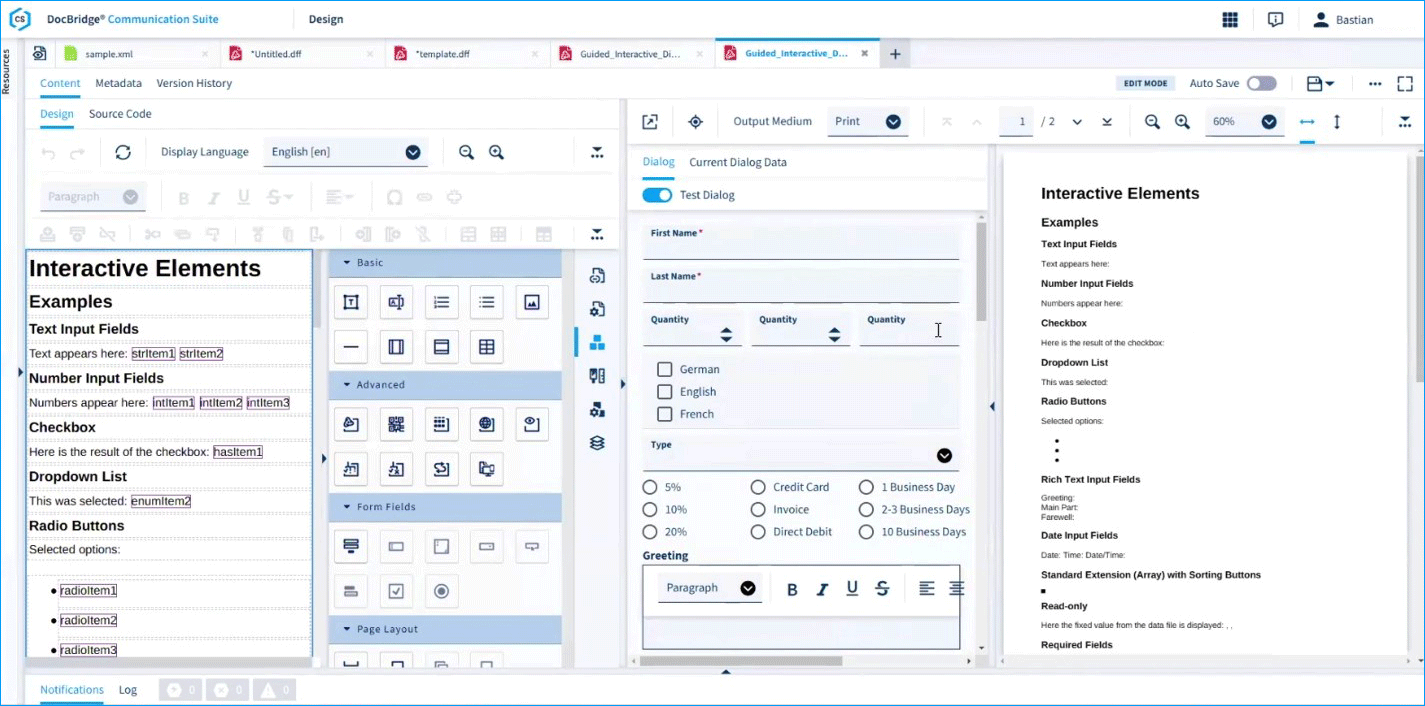This screenshot has height=706, width=1425.
Task: Enter fullscreen editor mode
Action: (1406, 83)
